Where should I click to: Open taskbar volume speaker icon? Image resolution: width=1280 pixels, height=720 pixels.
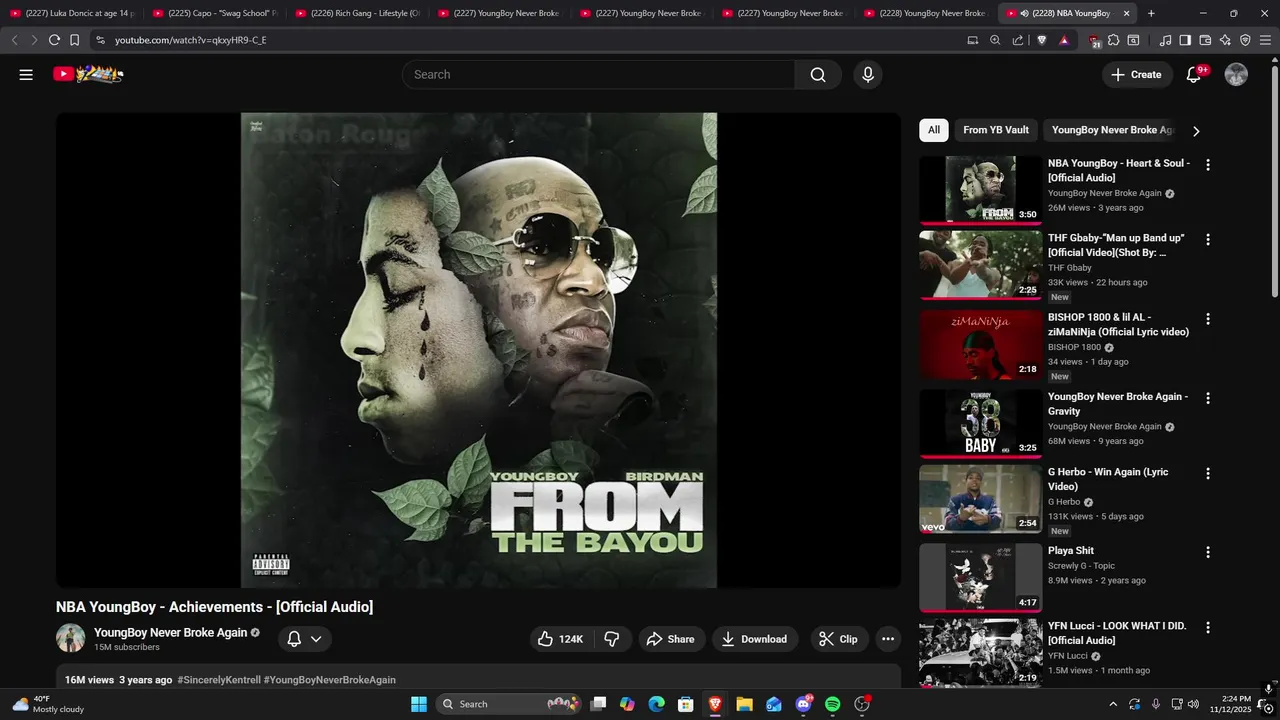[1193, 704]
